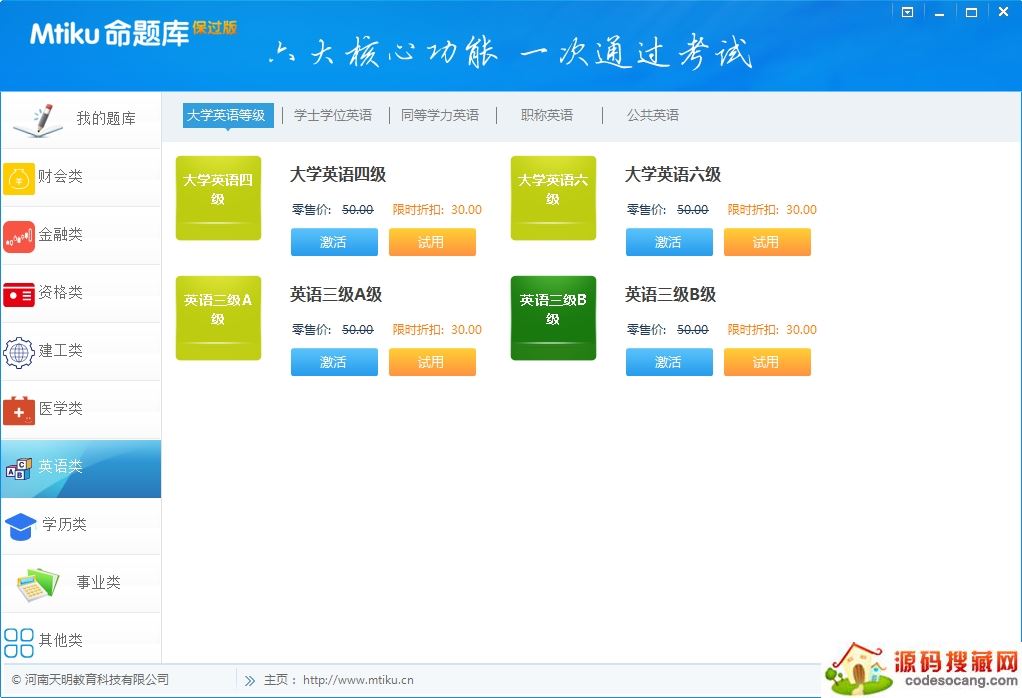Click 试用 for 大学英语六级
1022x698 pixels.
tap(766, 242)
